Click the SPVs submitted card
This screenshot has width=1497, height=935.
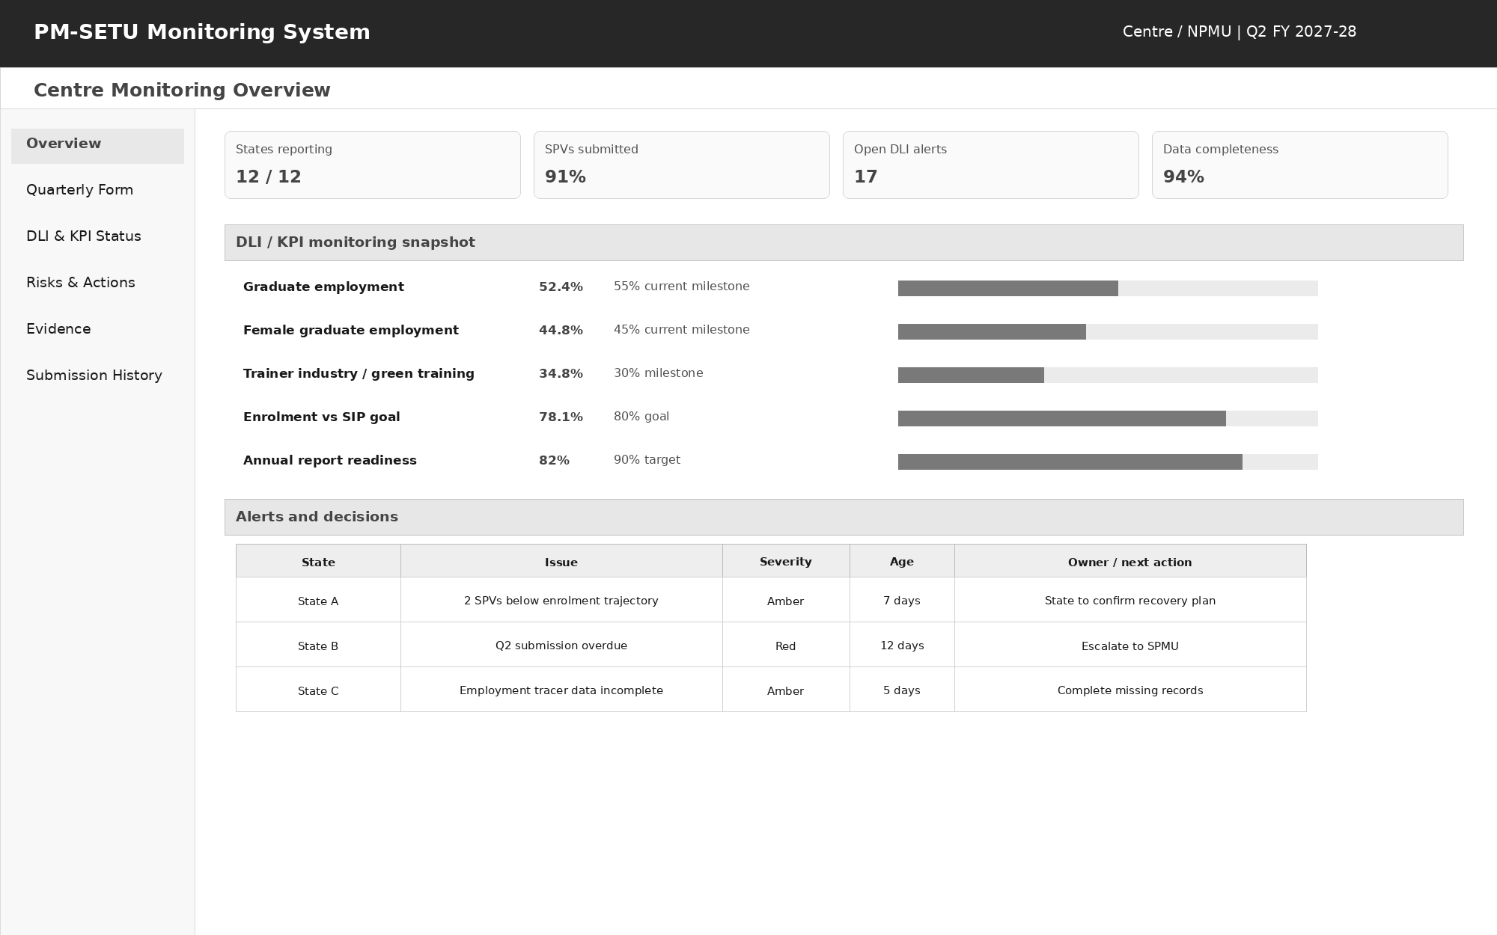point(681,165)
